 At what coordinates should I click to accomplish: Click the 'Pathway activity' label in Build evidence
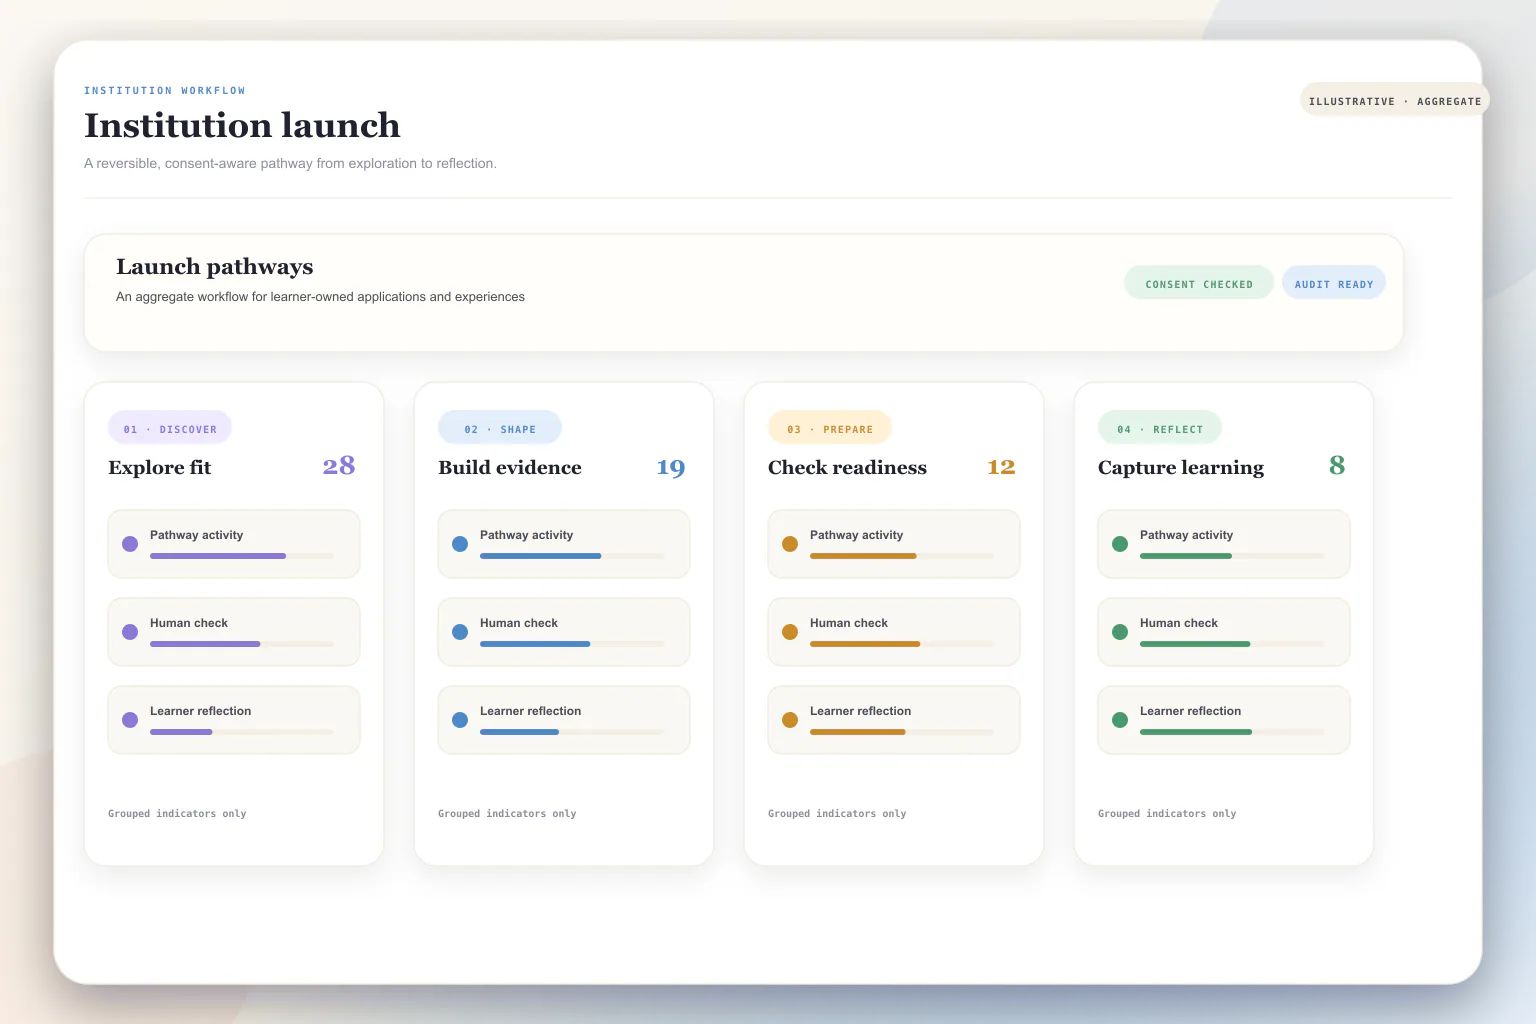click(x=527, y=535)
